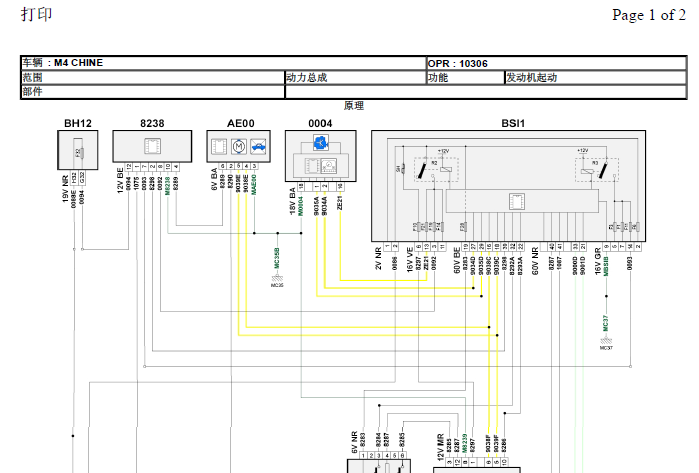Click the '18V BA' connector label
699x473 pixels.
coord(292,202)
